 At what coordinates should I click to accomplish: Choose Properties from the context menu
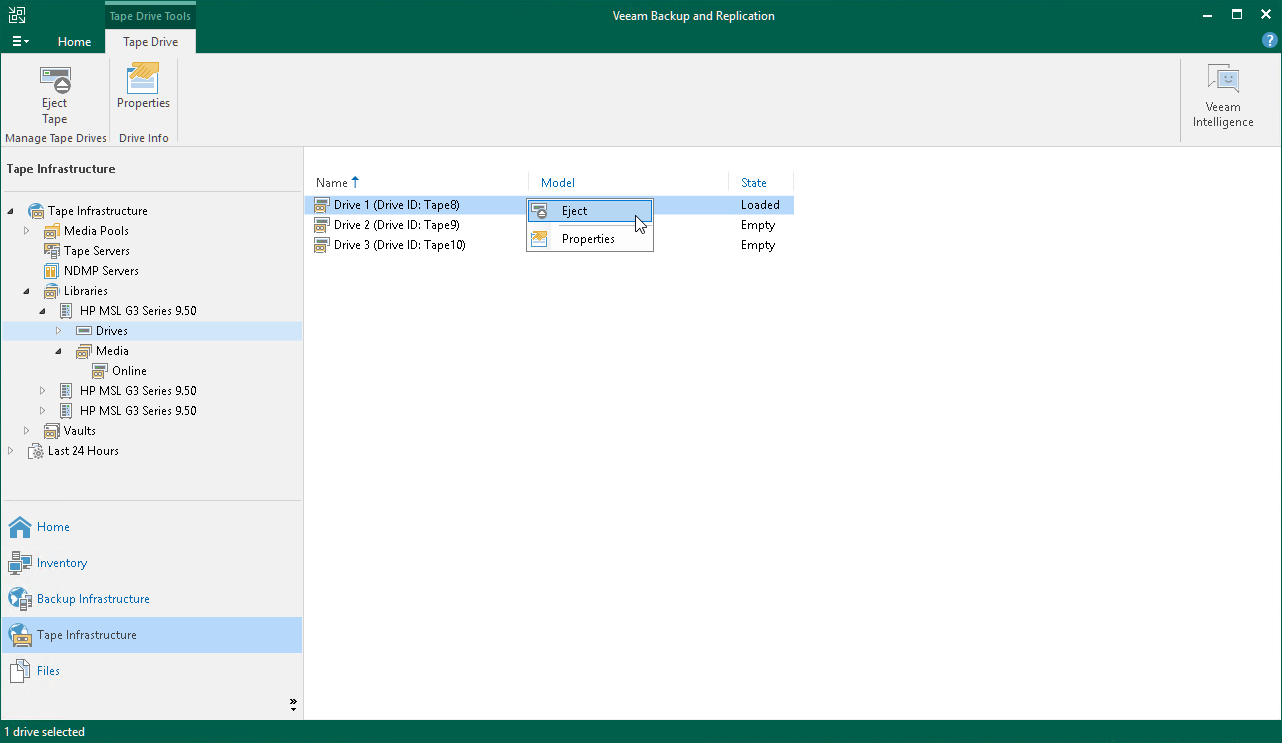pos(590,239)
